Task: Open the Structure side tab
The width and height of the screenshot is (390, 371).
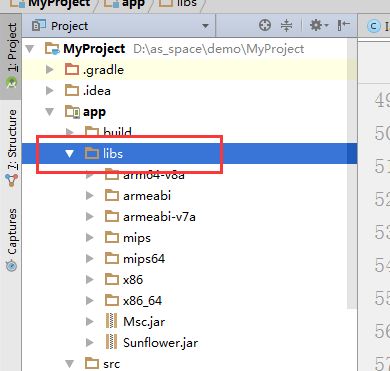Action: (x=12, y=147)
